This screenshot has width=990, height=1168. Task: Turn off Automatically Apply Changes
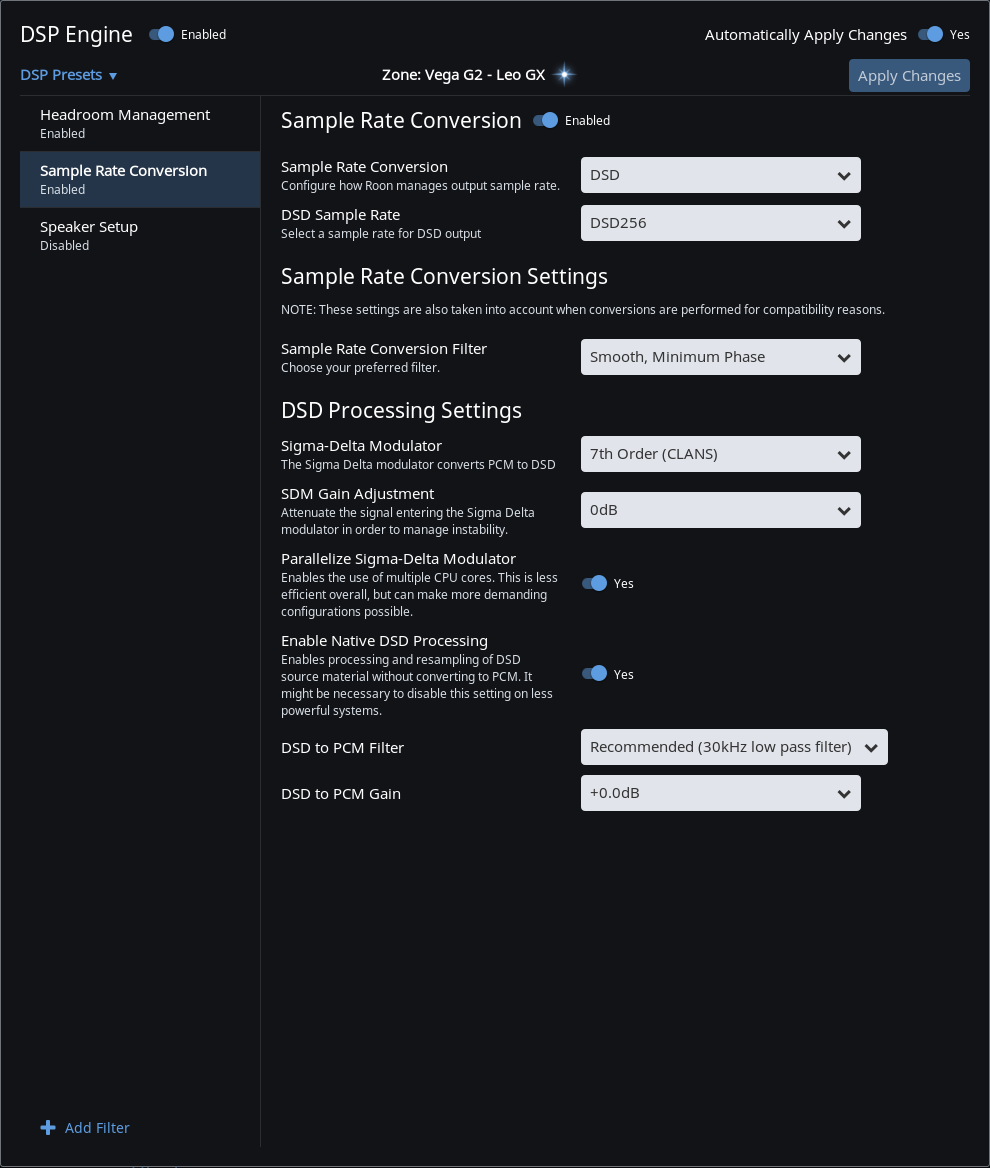pos(931,34)
